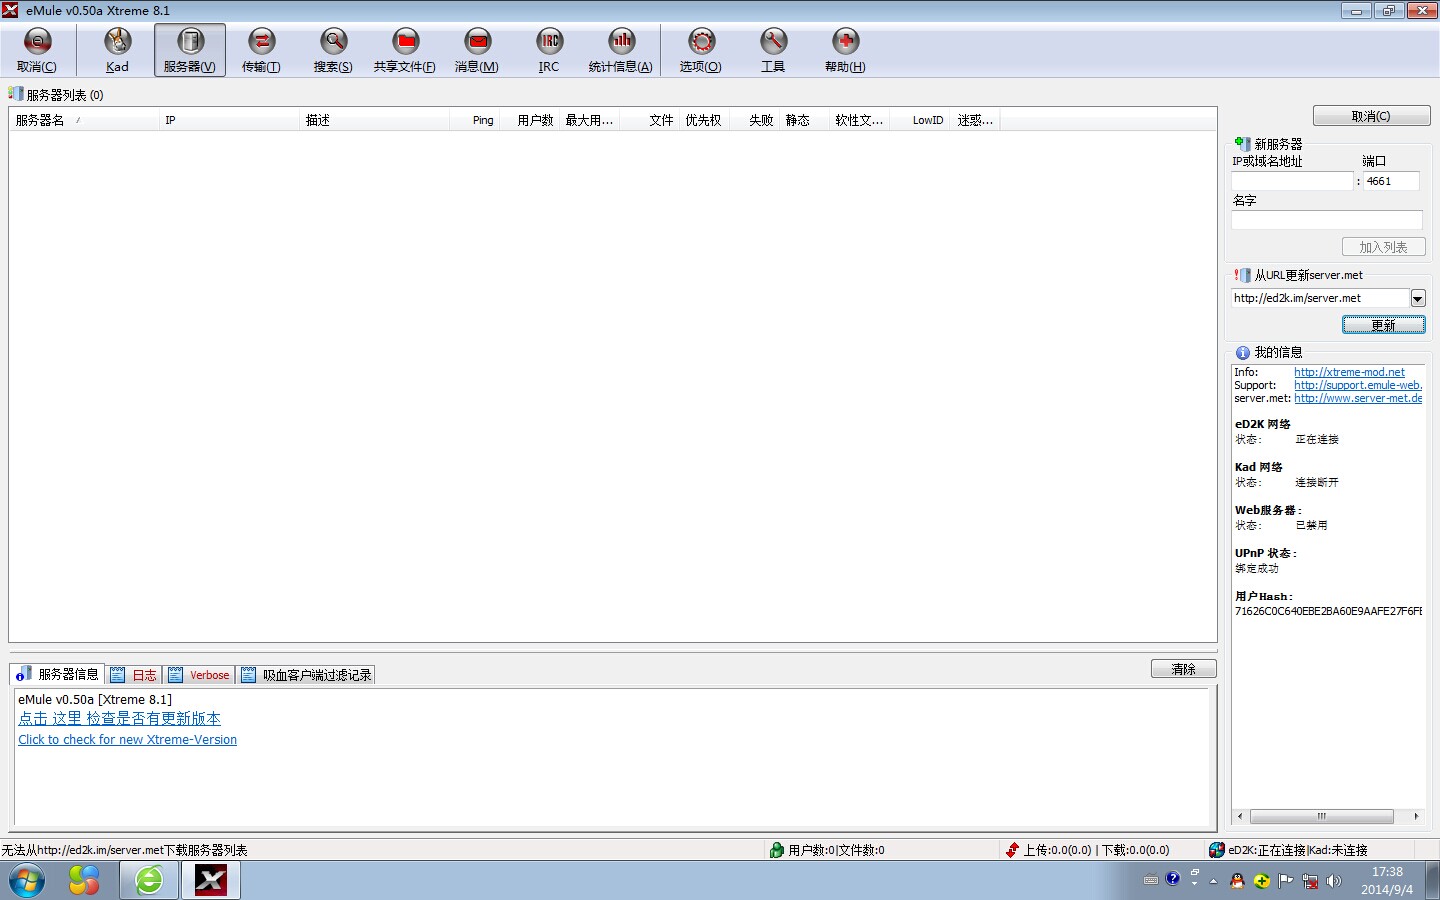Switch to the 吸血客户端过滤记录 tab
The height and width of the screenshot is (900, 1440).
[306, 675]
